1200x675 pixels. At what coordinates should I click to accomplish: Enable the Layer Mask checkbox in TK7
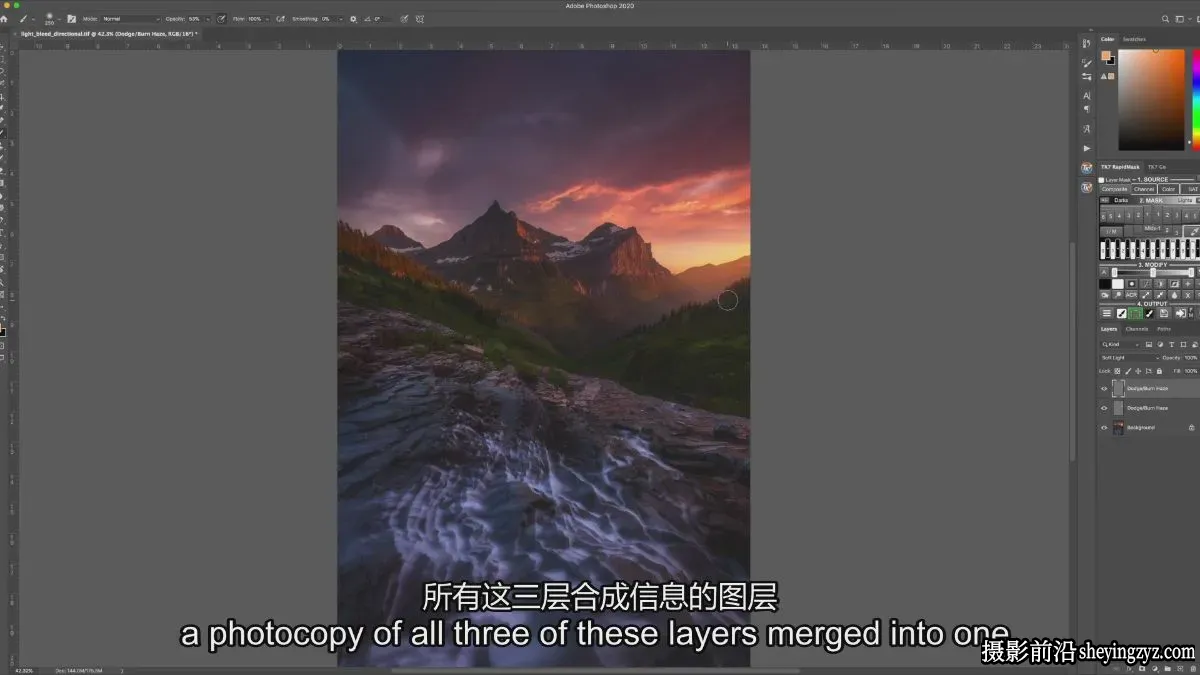pos(1102,180)
